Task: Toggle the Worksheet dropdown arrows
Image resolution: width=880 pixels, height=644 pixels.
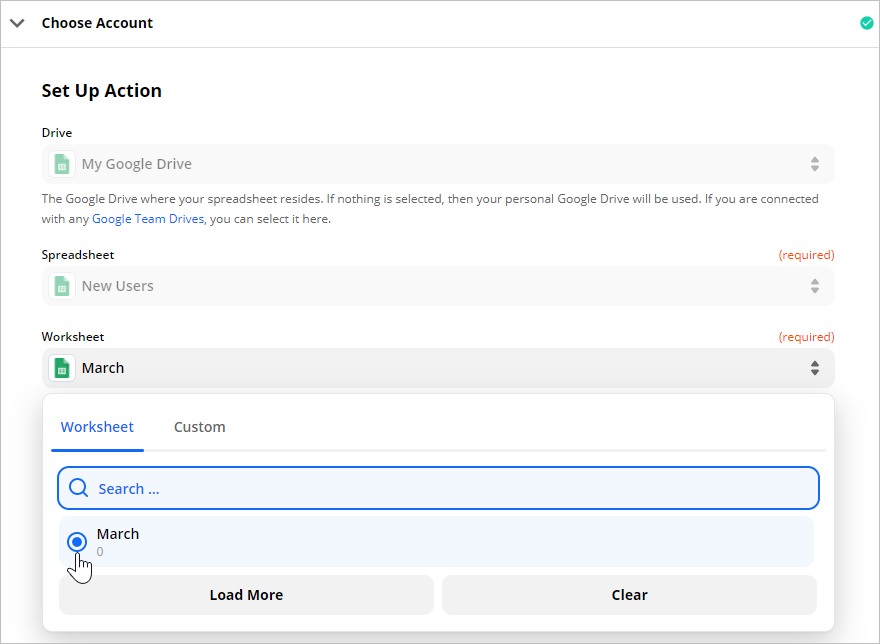Action: coord(814,368)
